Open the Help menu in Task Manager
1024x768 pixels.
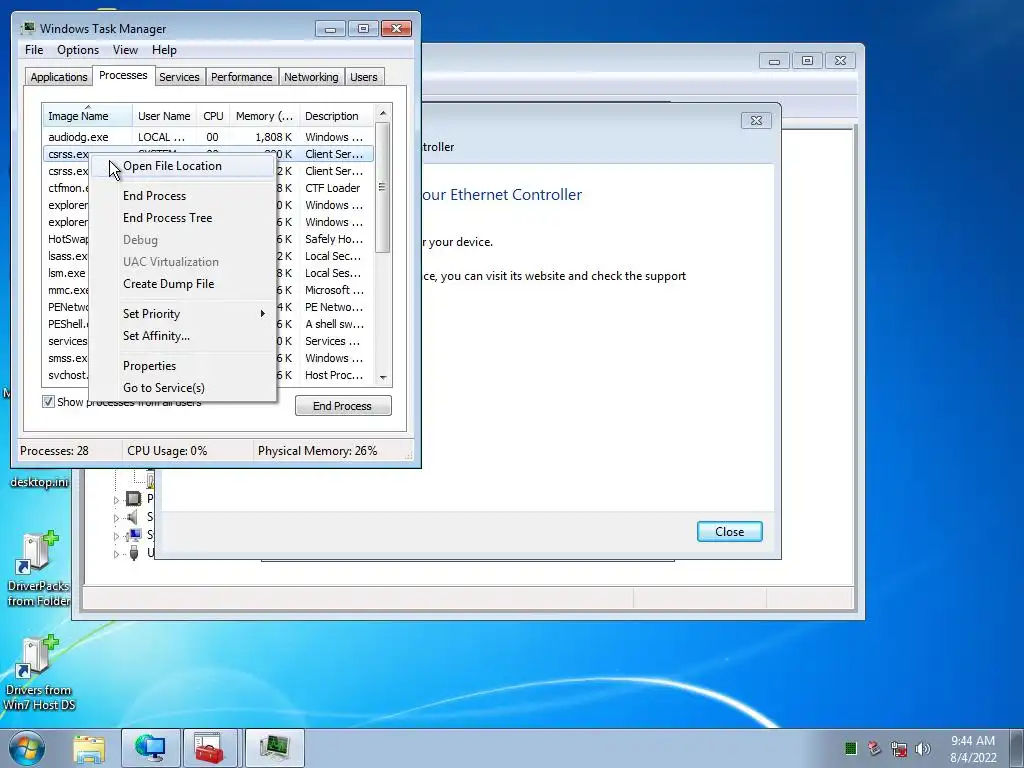pos(164,50)
